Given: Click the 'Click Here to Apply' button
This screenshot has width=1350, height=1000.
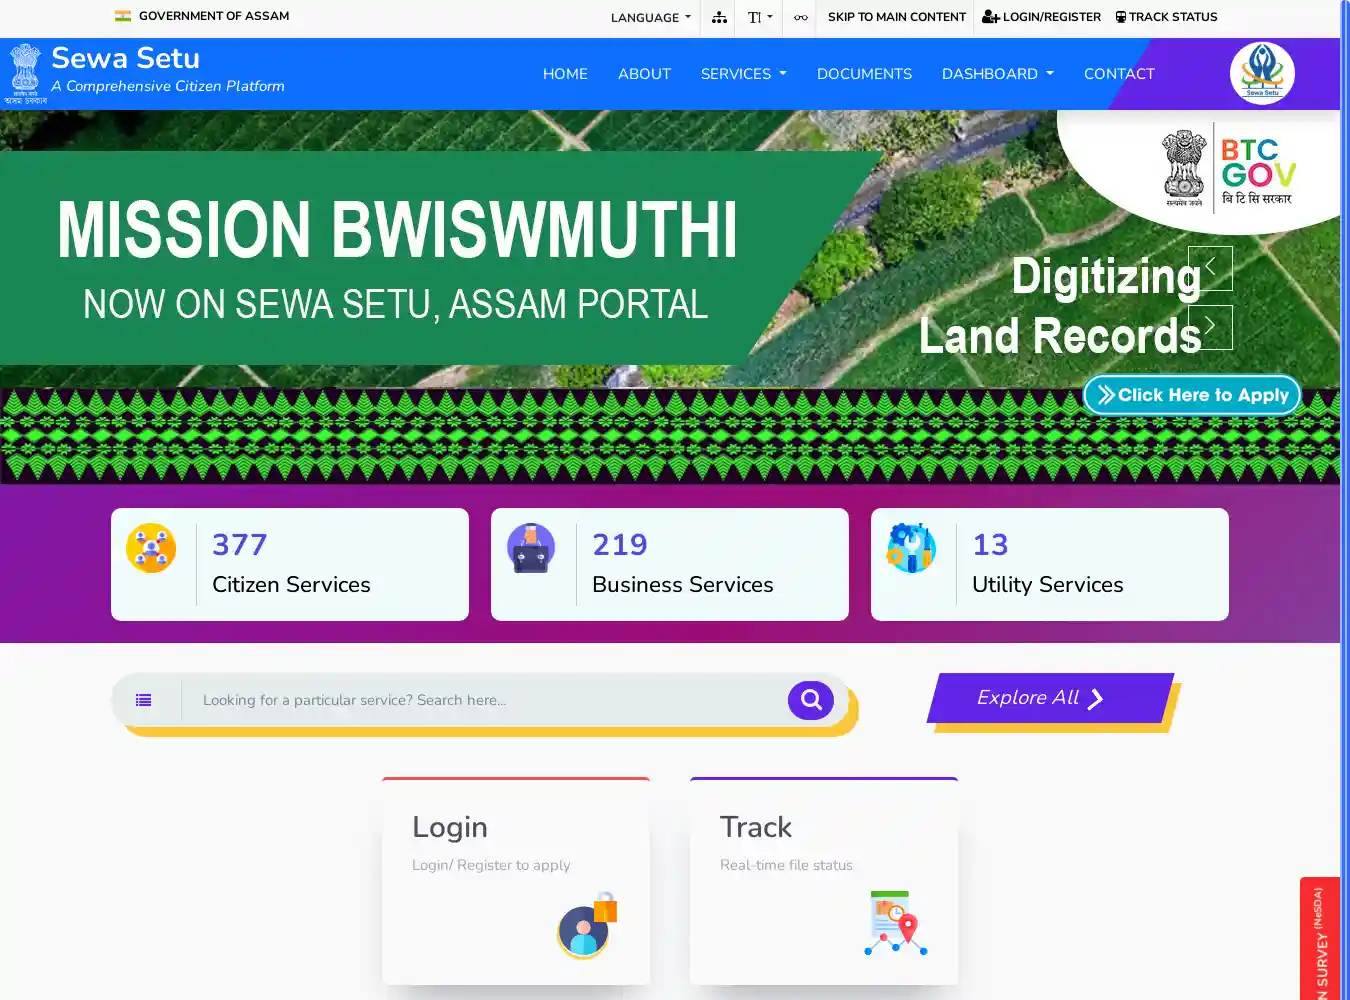Looking at the screenshot, I should click(1192, 395).
